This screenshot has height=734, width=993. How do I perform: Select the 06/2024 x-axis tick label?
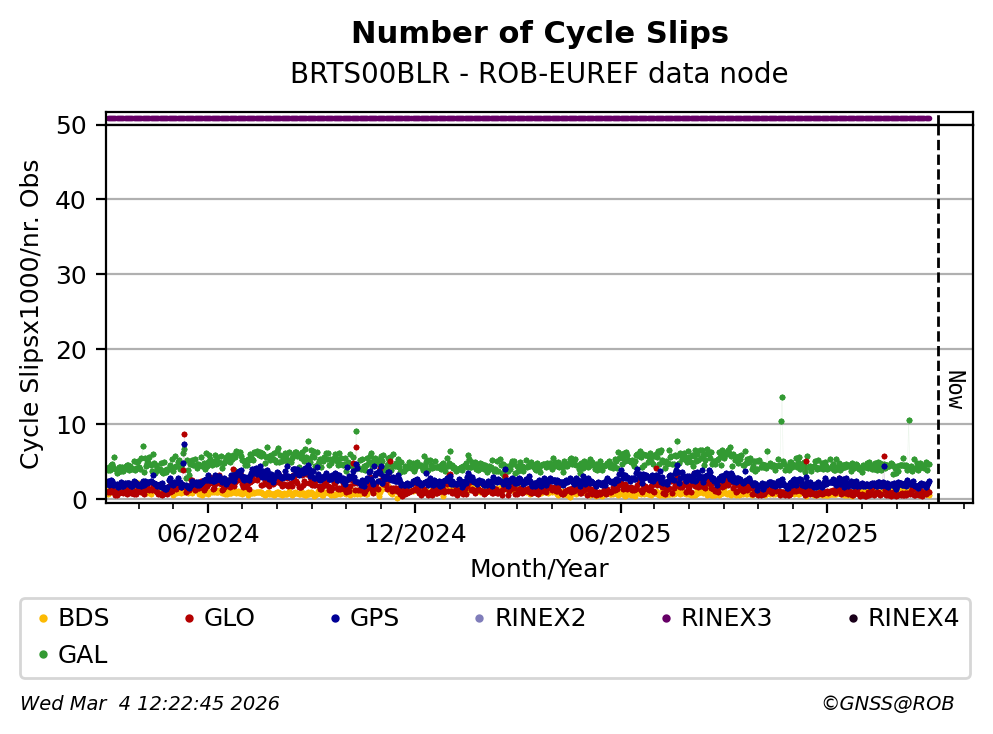pyautogui.click(x=207, y=534)
